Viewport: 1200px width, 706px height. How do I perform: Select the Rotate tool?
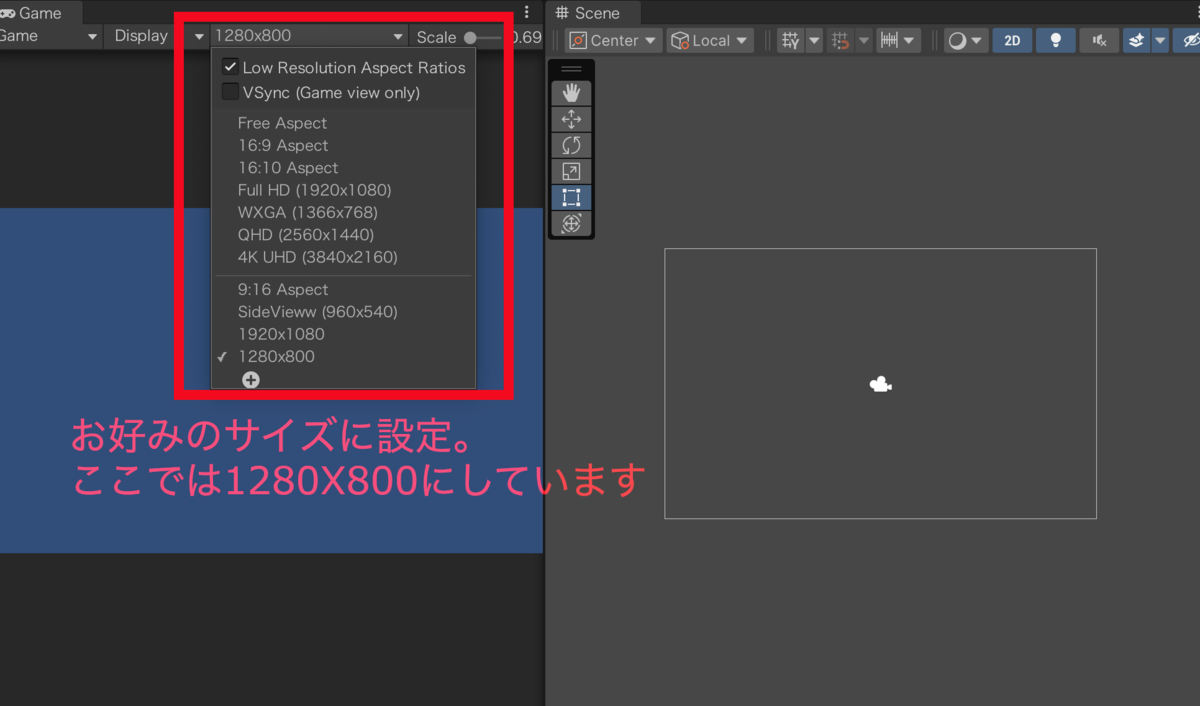click(x=571, y=145)
